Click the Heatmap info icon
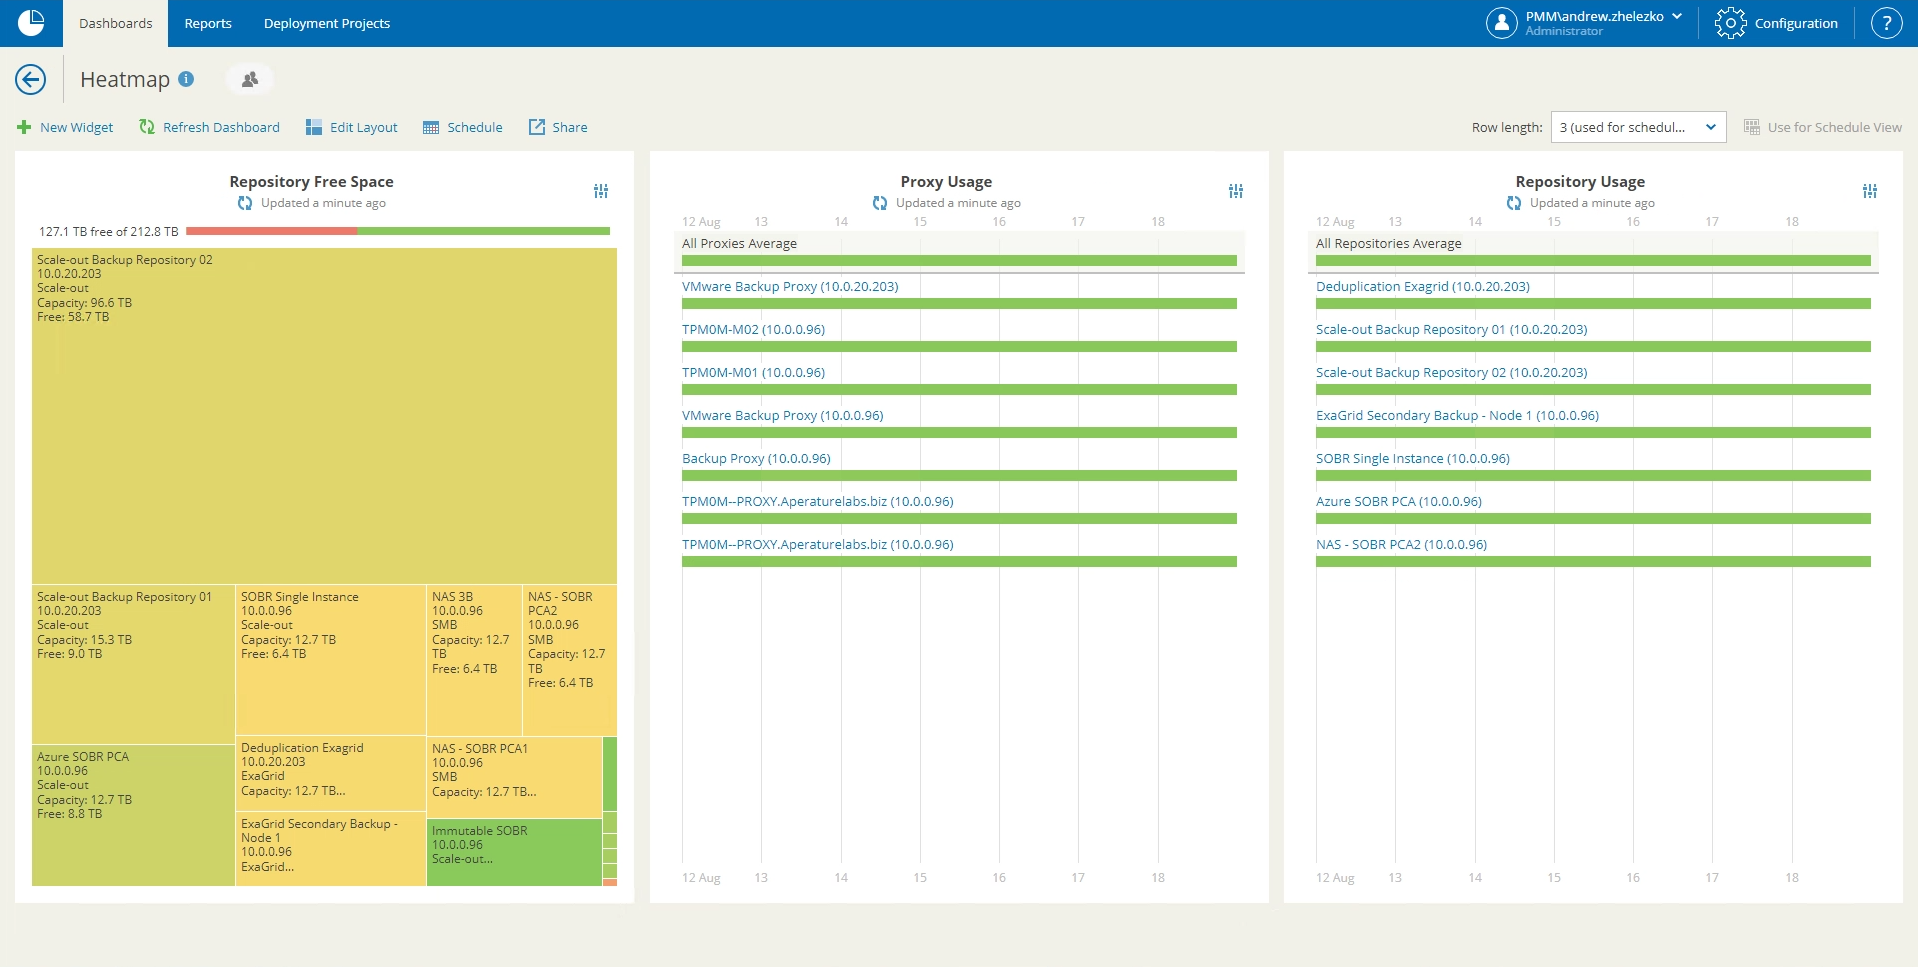This screenshot has height=967, width=1918. click(186, 79)
